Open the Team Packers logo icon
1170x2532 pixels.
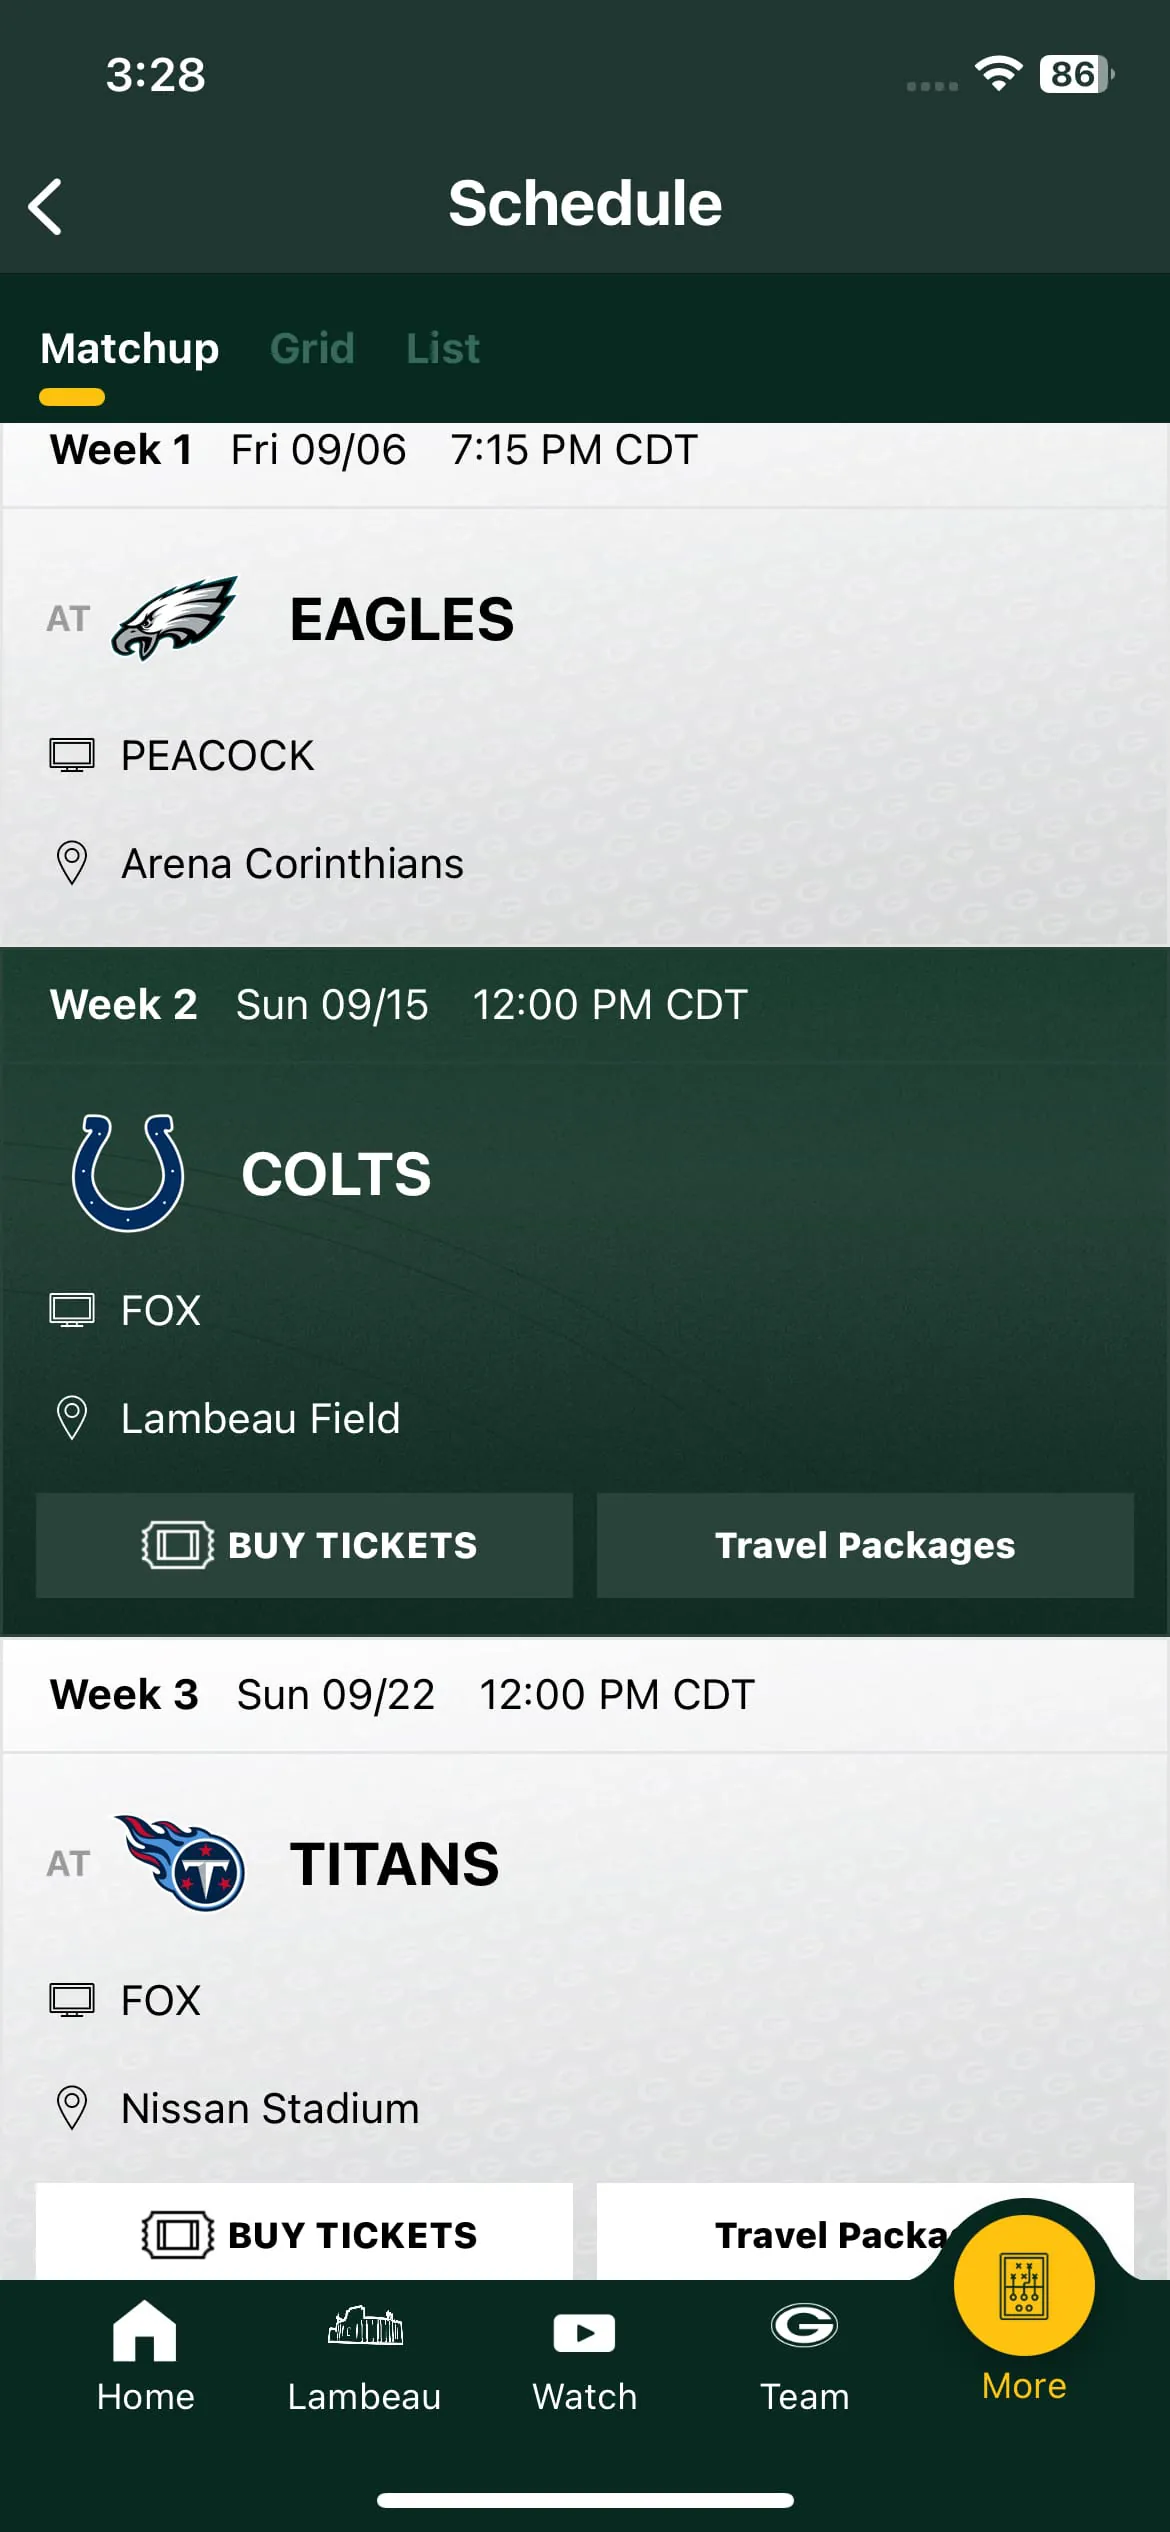[x=804, y=2326]
